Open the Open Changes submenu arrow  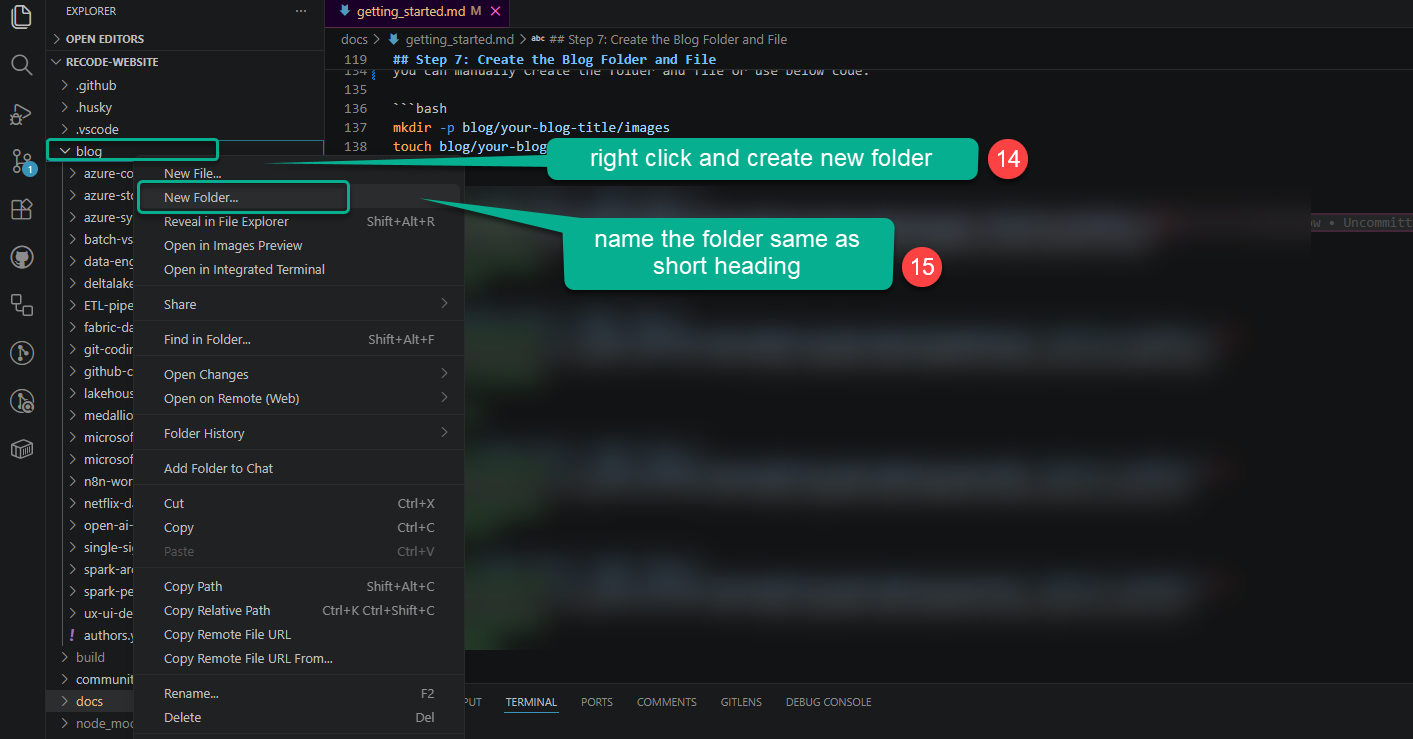444,374
